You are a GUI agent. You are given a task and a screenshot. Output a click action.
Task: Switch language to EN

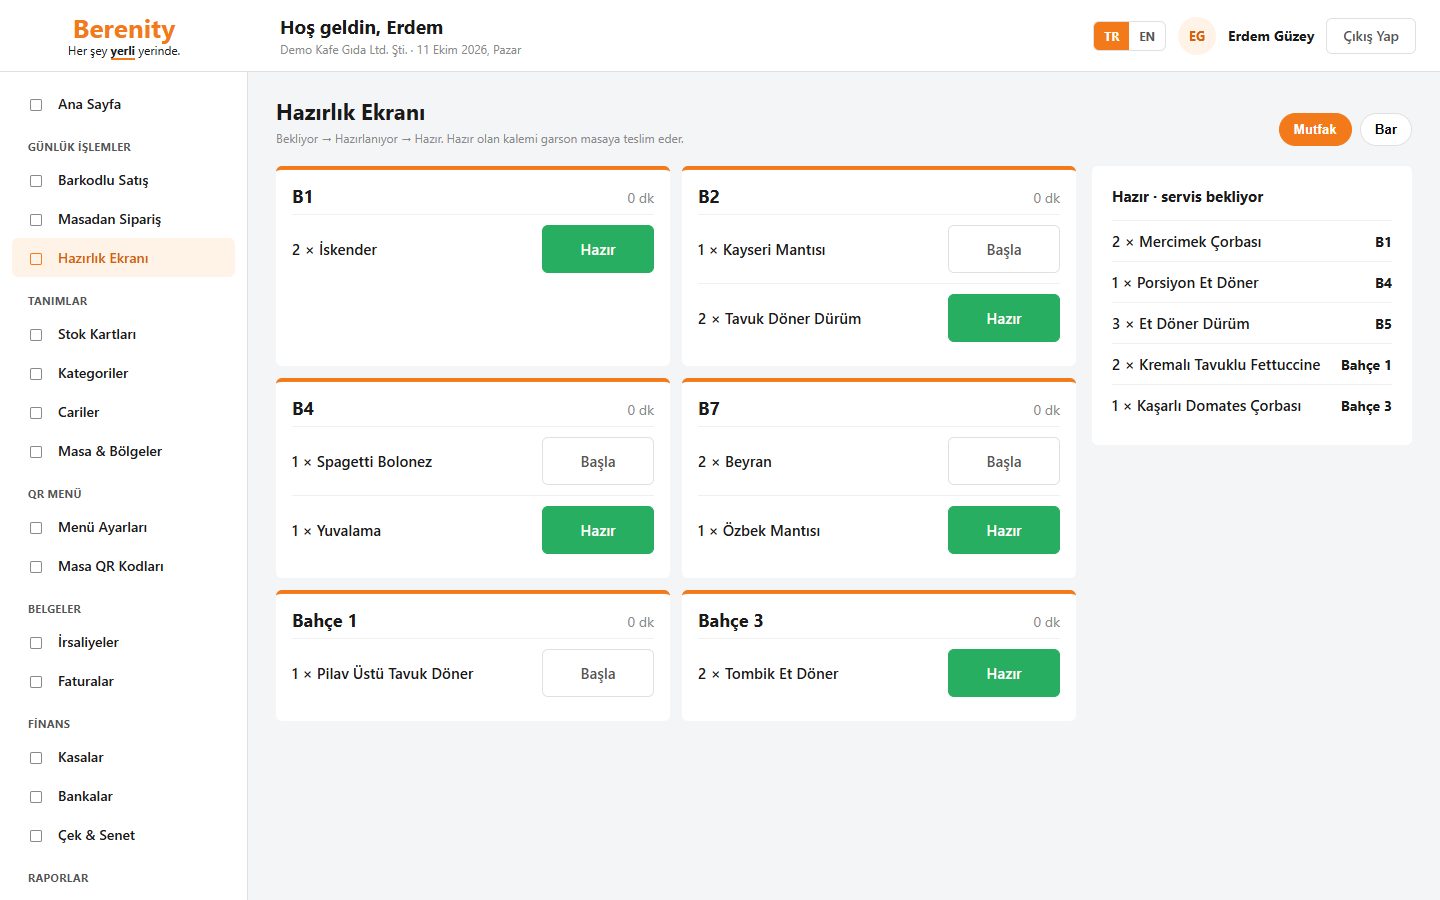point(1147,36)
